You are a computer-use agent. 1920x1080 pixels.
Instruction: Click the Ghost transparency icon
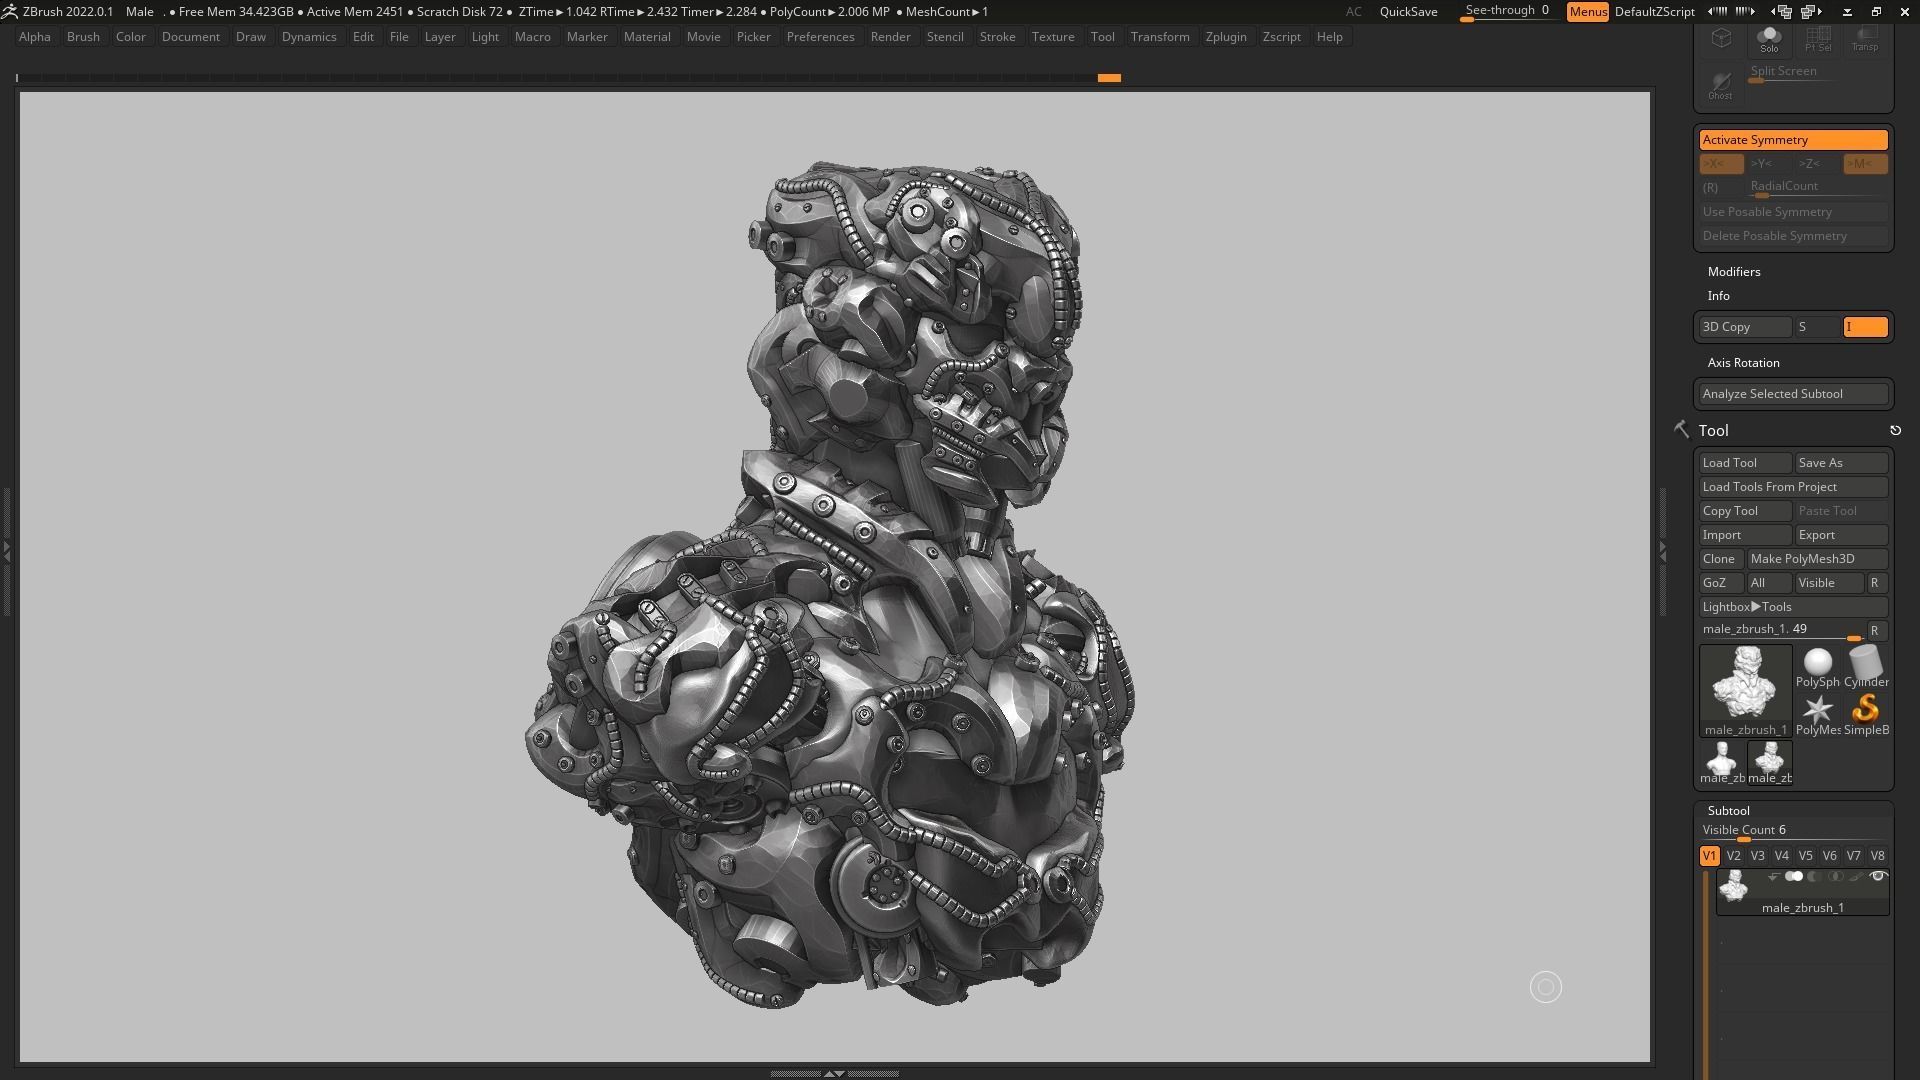coord(1720,85)
